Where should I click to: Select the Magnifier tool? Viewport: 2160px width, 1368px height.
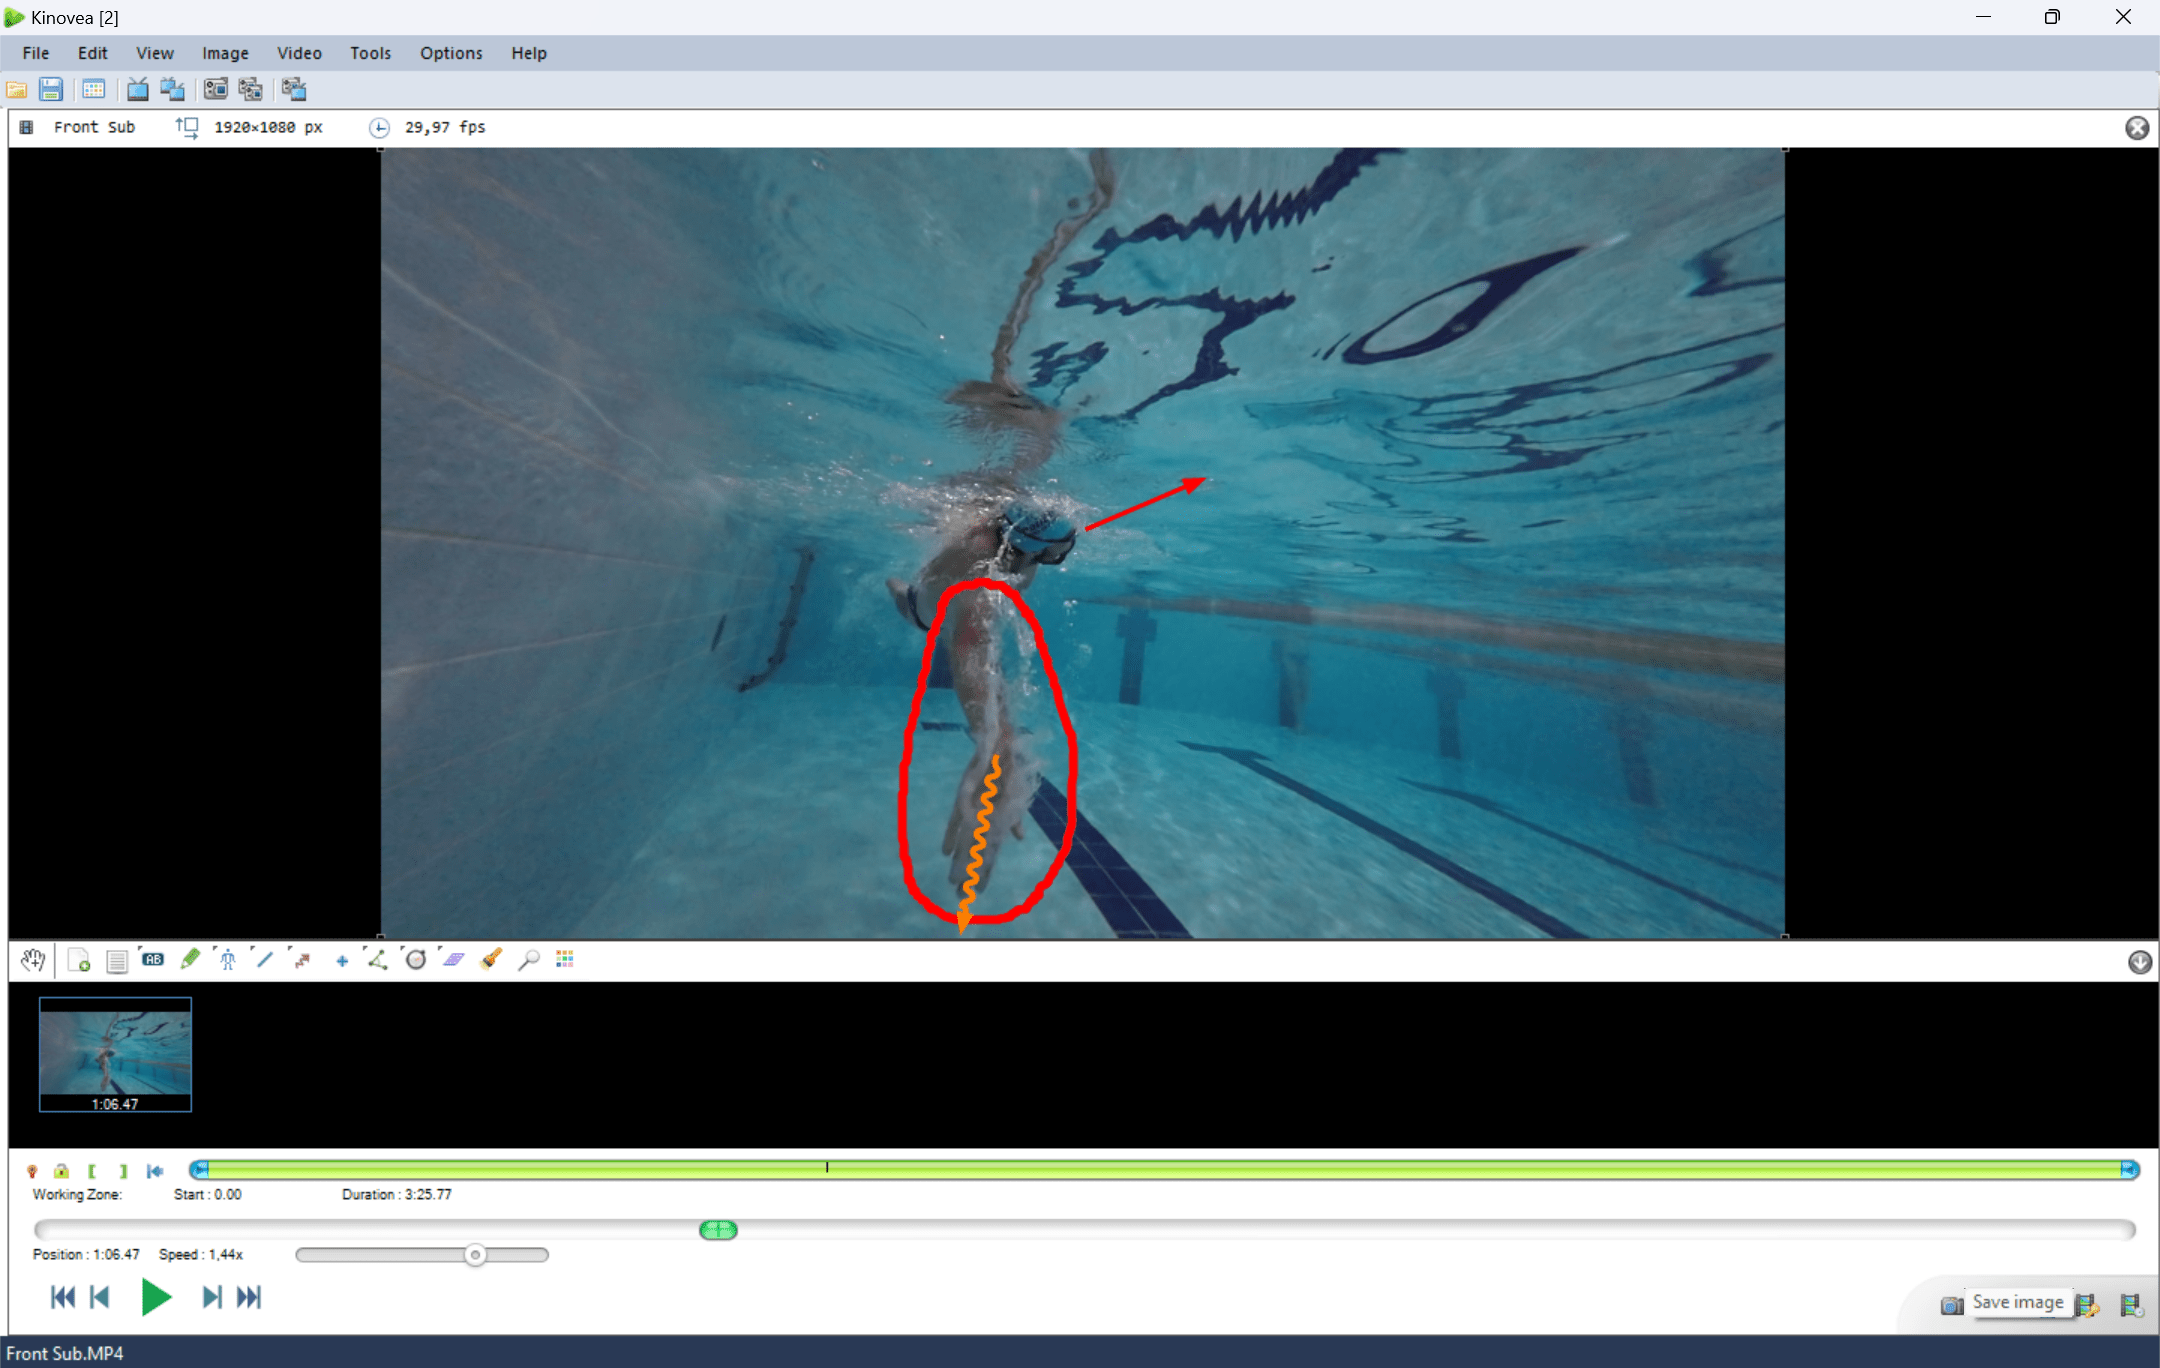(x=529, y=959)
